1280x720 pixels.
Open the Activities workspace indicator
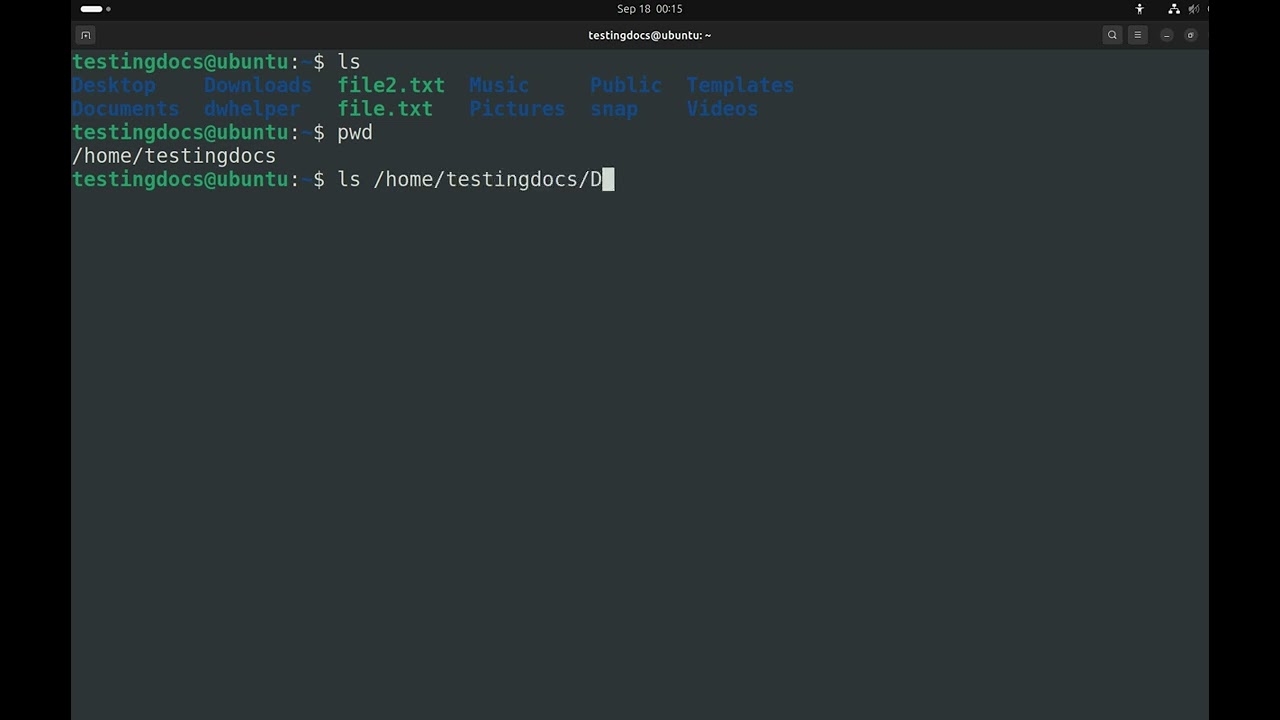tap(95, 9)
